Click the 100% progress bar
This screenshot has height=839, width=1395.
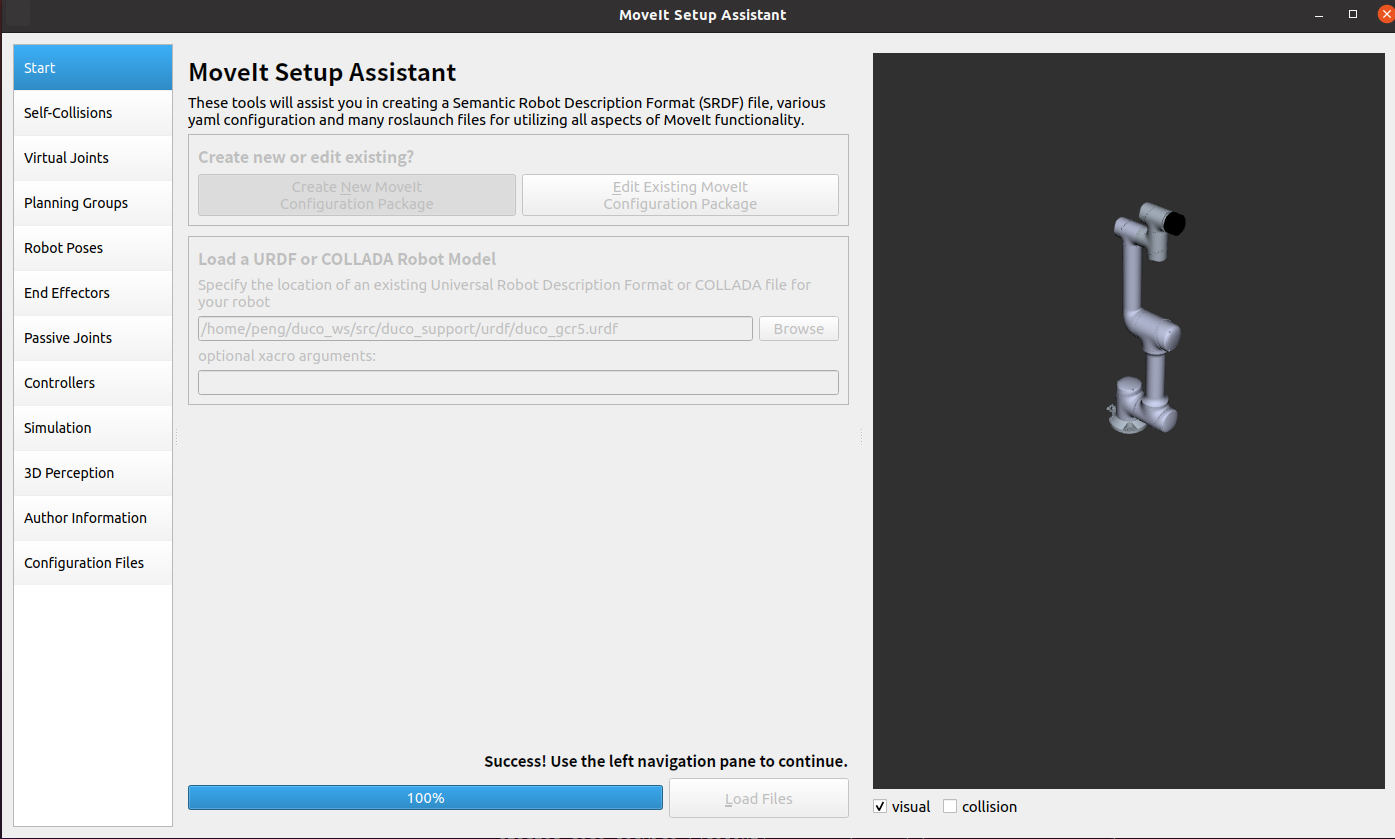click(x=425, y=798)
